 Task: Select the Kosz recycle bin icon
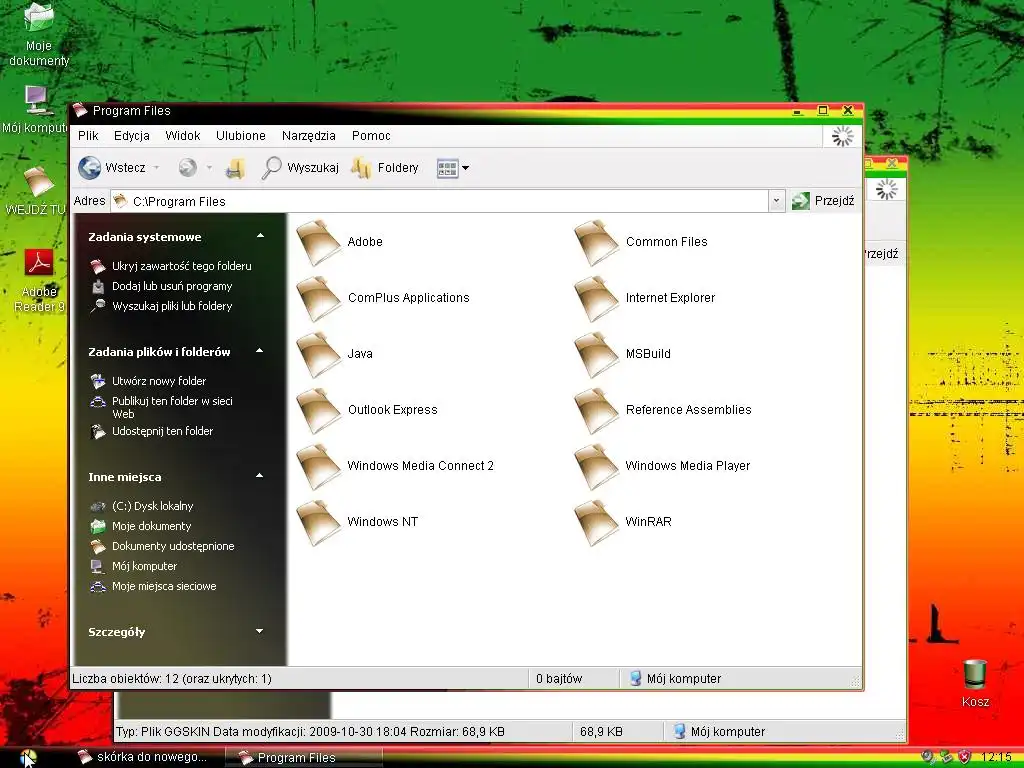coord(975,683)
